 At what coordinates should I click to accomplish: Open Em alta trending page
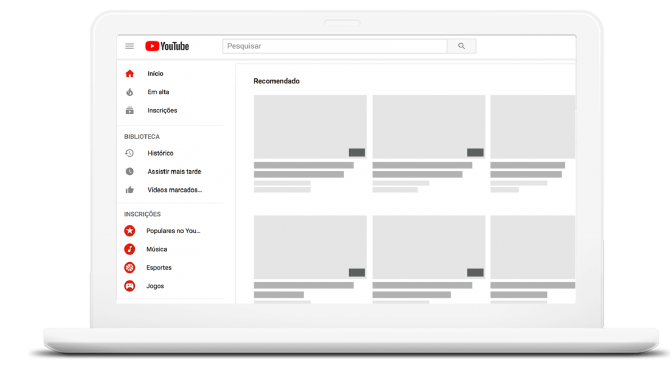pos(159,92)
